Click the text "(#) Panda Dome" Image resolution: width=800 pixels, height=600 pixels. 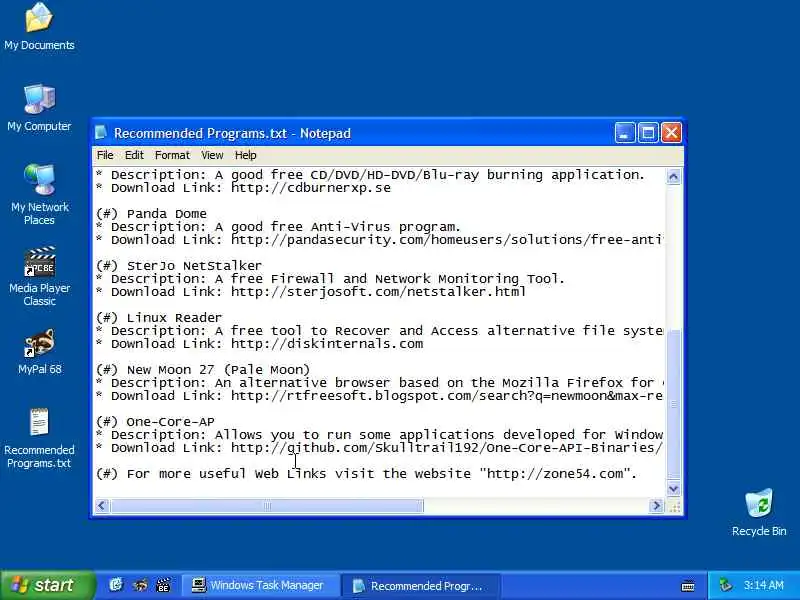pyautogui.click(x=152, y=213)
